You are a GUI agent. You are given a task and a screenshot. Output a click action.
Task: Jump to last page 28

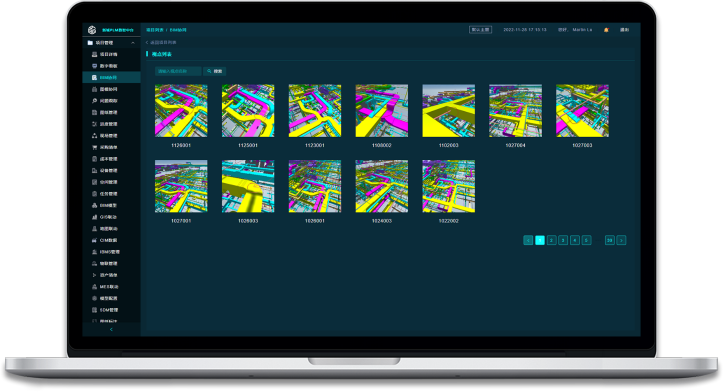[x=610, y=240]
